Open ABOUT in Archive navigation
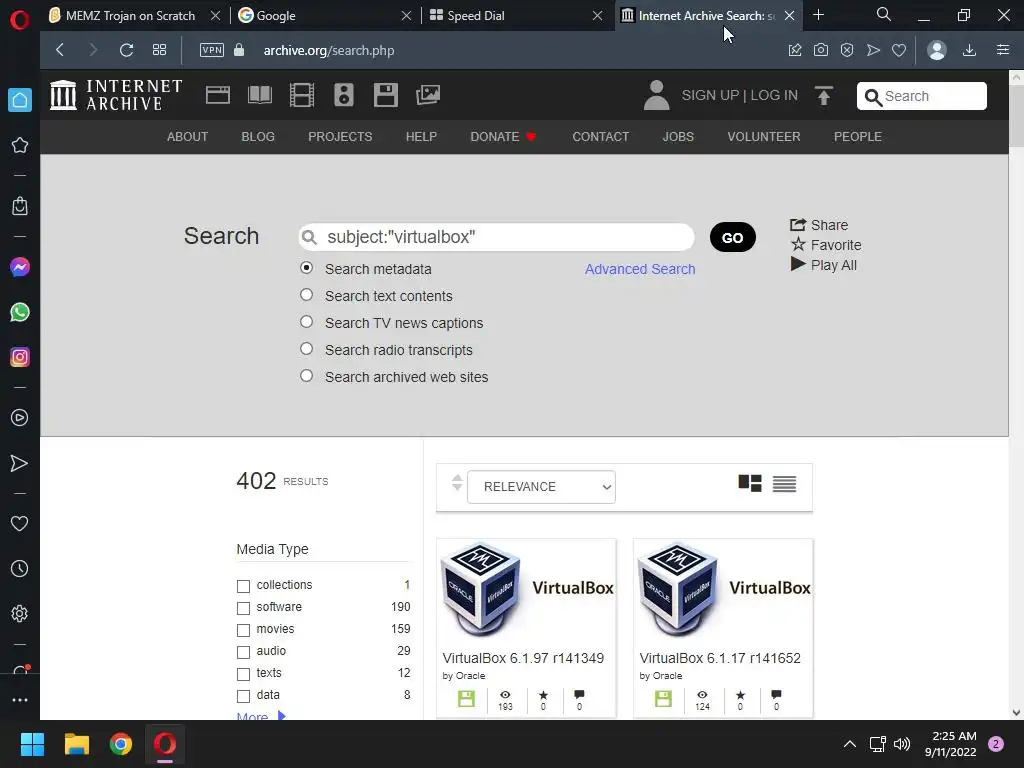 click(x=187, y=136)
